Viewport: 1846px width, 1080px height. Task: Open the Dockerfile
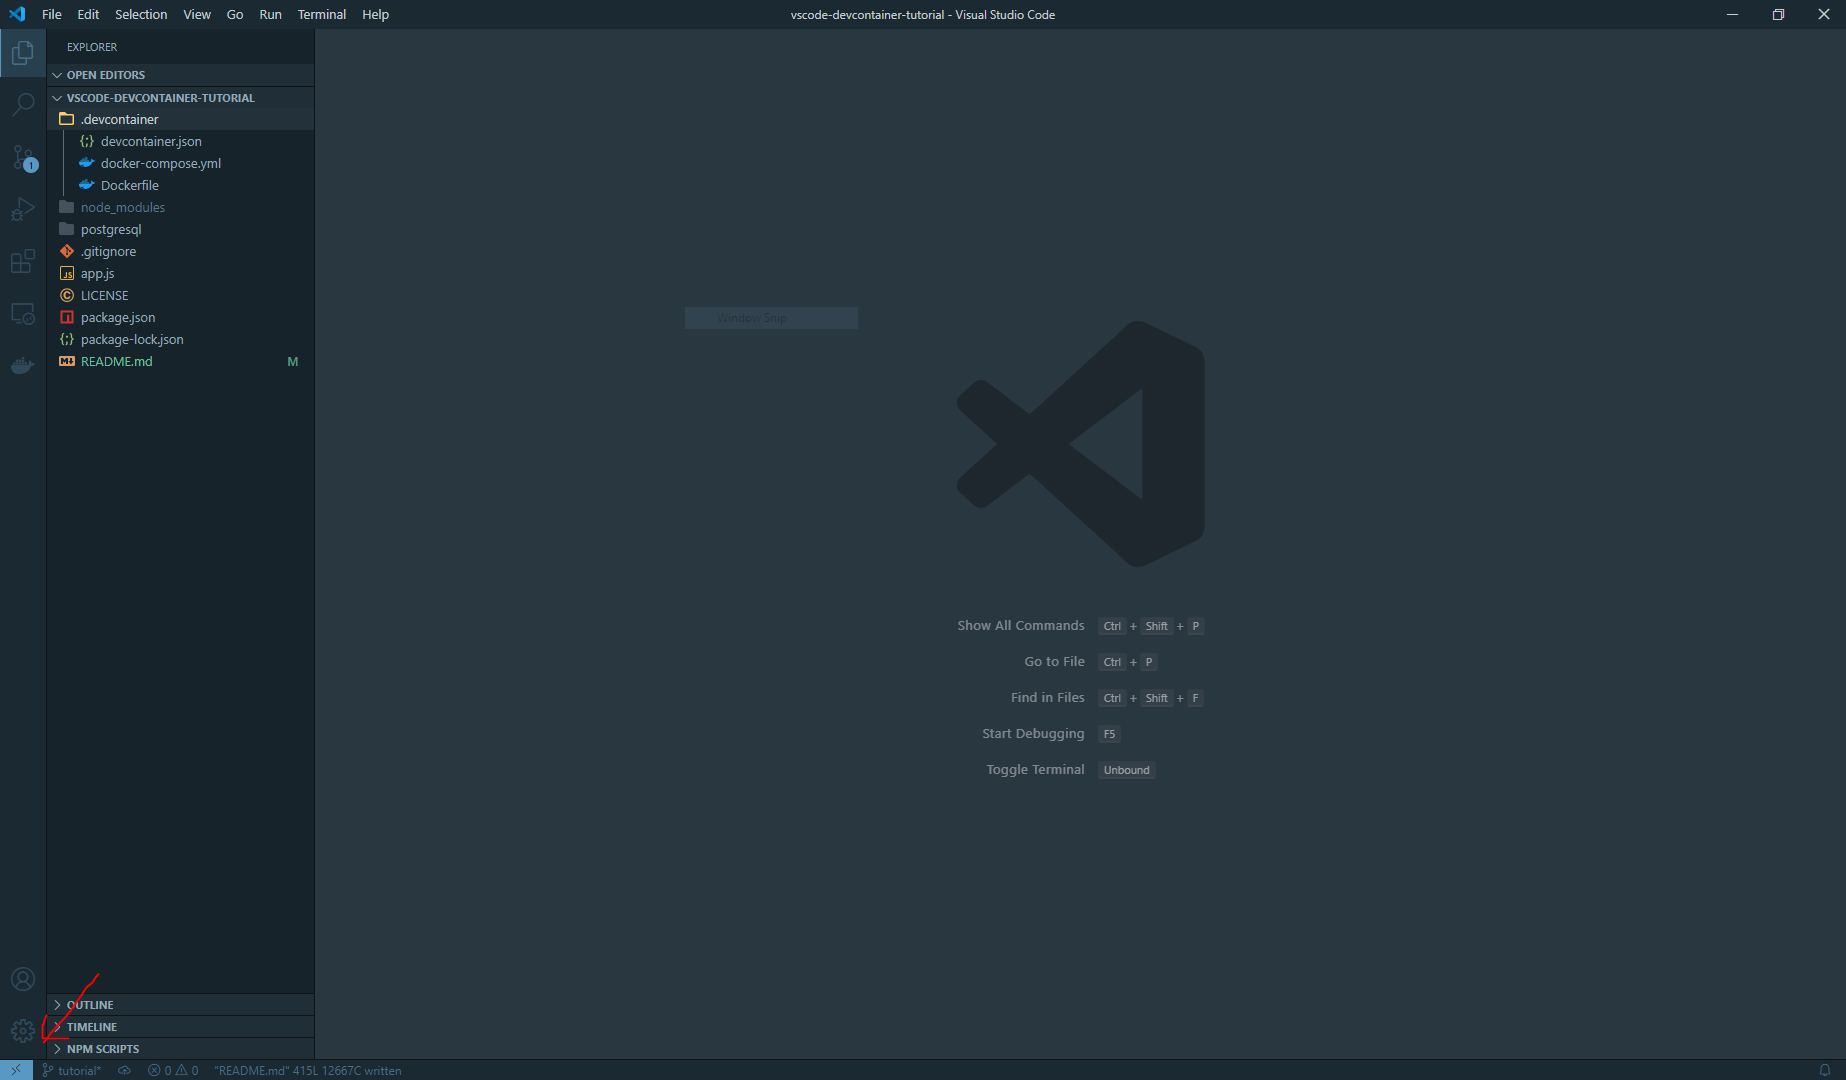[180, 185]
